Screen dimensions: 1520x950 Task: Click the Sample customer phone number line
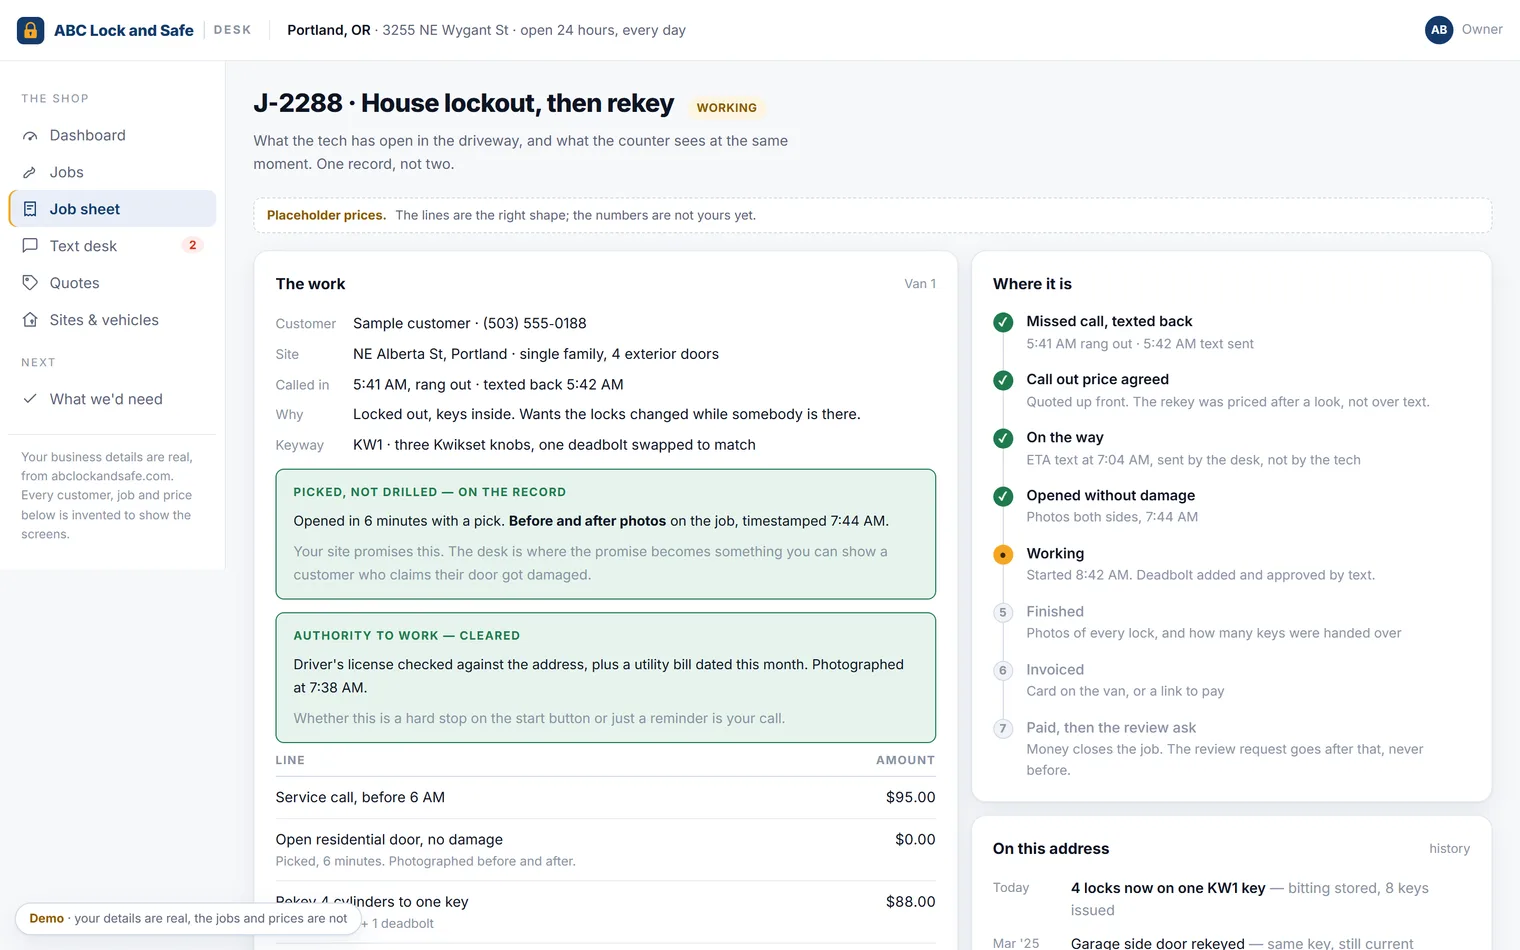(470, 323)
